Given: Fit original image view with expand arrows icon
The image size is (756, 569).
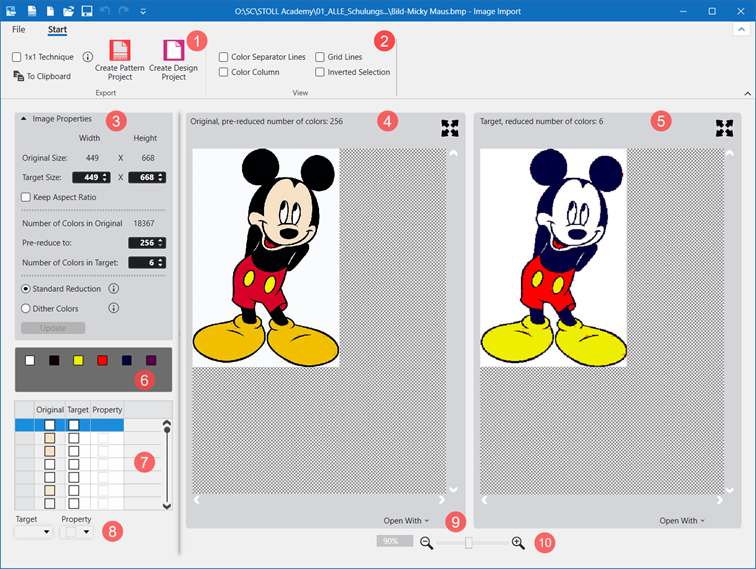Looking at the screenshot, I should tap(450, 128).
